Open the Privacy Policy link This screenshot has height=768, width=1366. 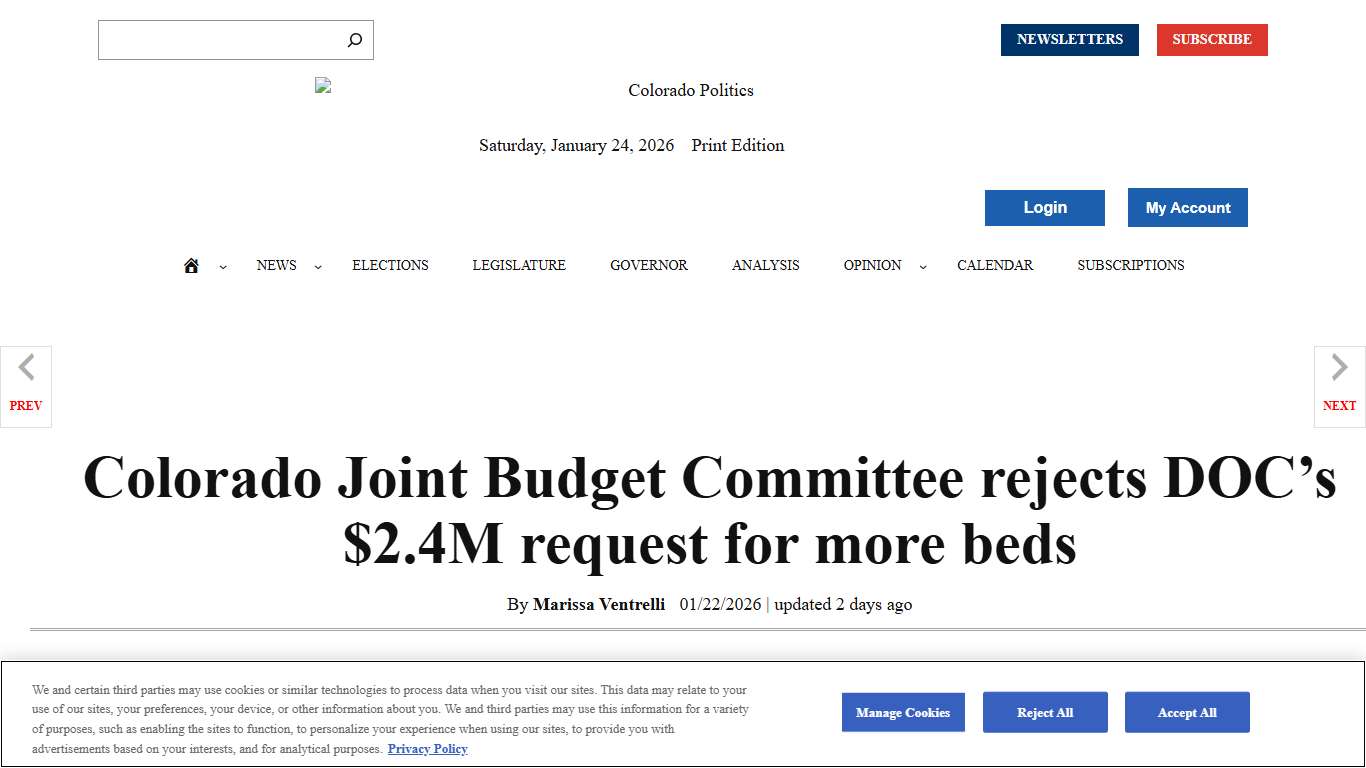(427, 748)
